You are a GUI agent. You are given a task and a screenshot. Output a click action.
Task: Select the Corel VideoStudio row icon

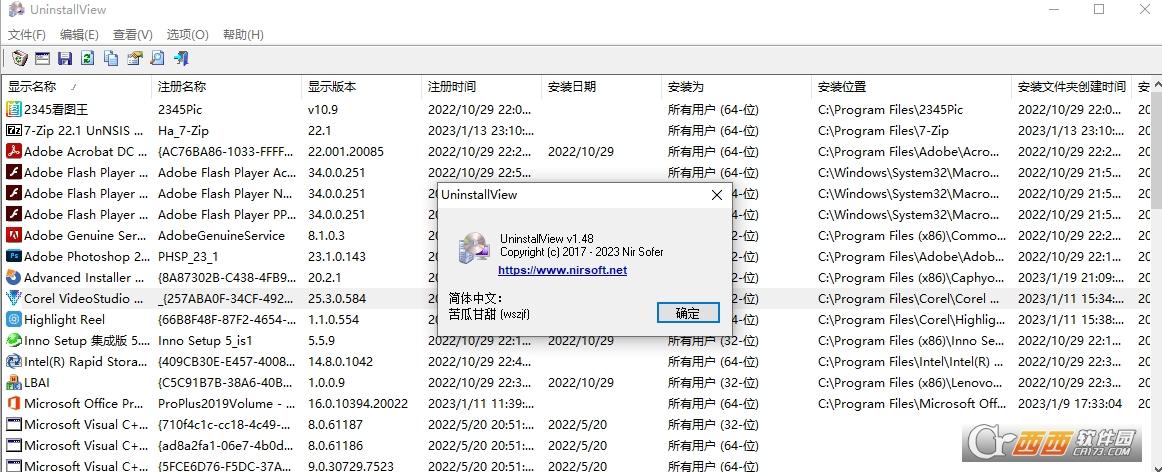[x=13, y=299]
